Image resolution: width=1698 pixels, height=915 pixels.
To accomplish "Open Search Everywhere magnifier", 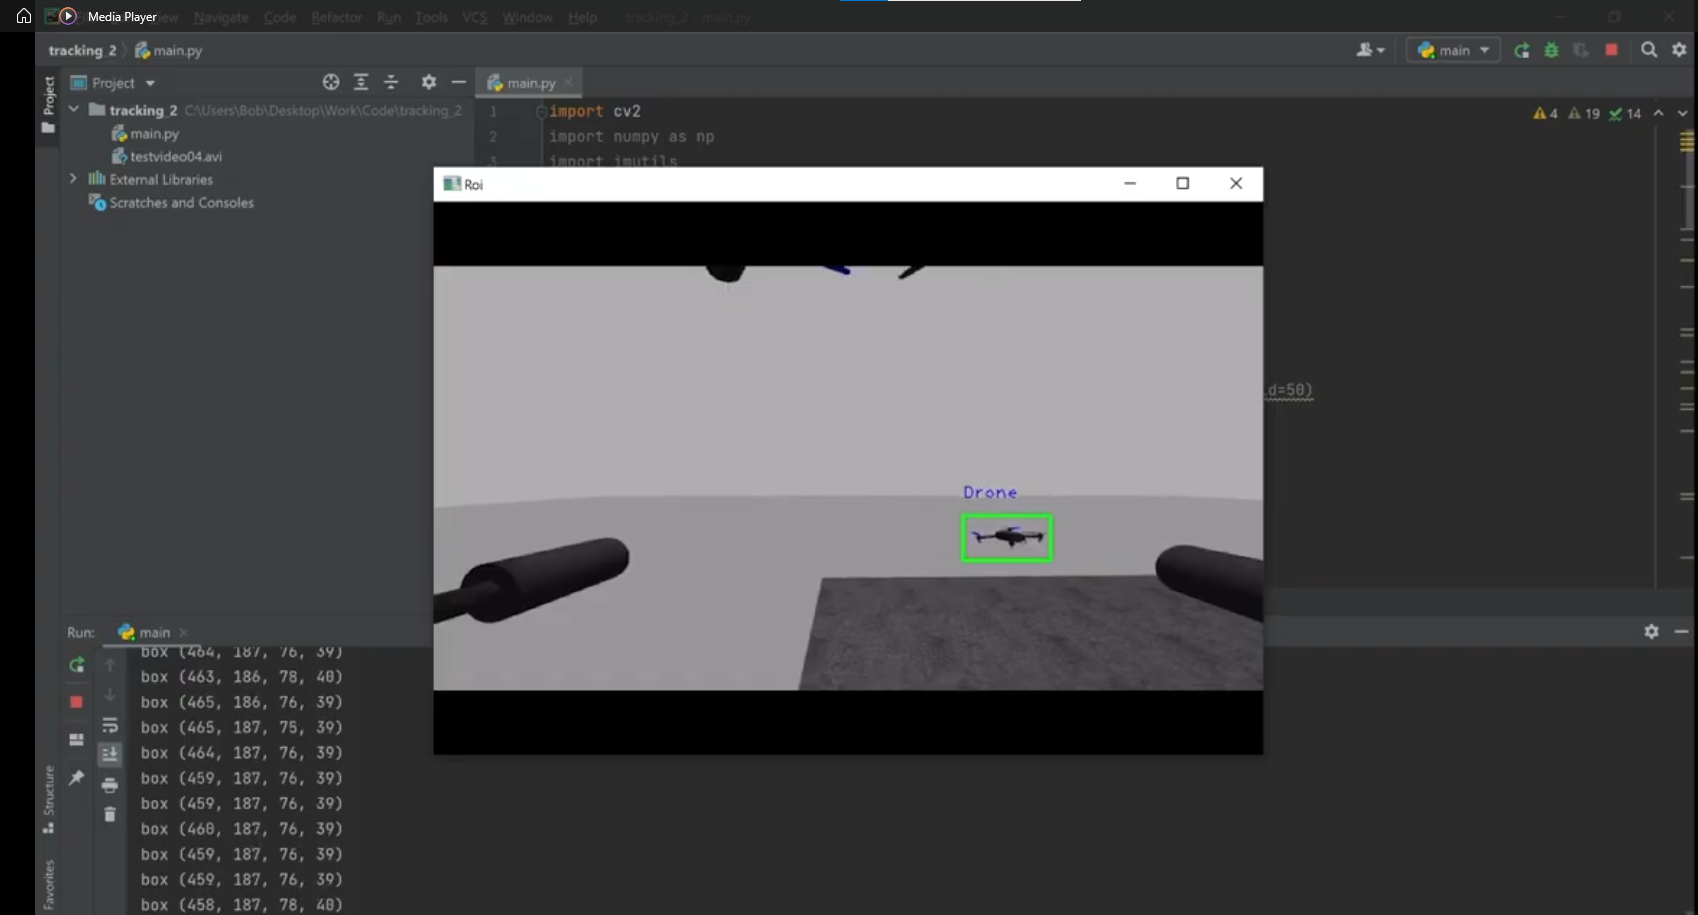I will (1649, 50).
